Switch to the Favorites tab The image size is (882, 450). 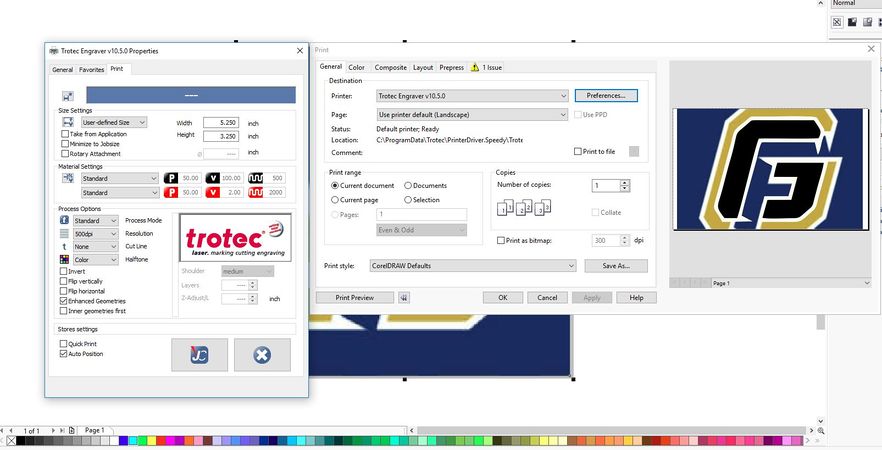(91, 70)
